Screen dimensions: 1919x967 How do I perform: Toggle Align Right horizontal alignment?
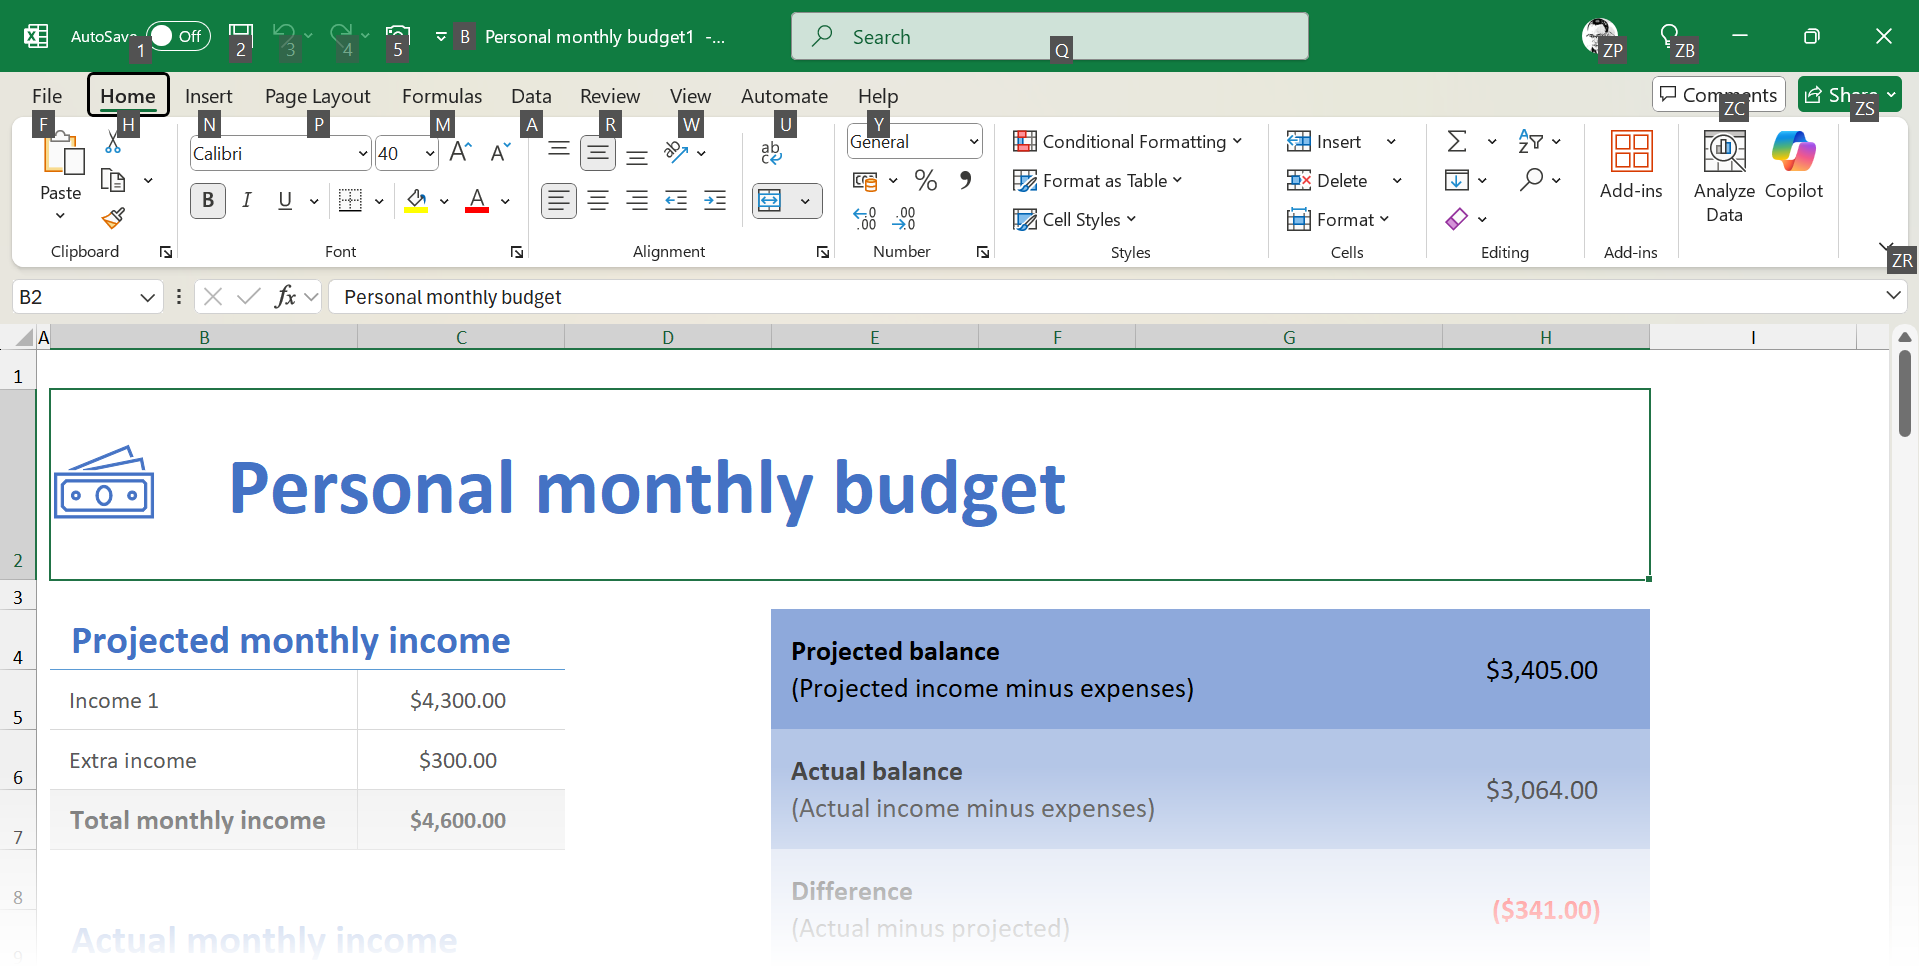coord(637,201)
